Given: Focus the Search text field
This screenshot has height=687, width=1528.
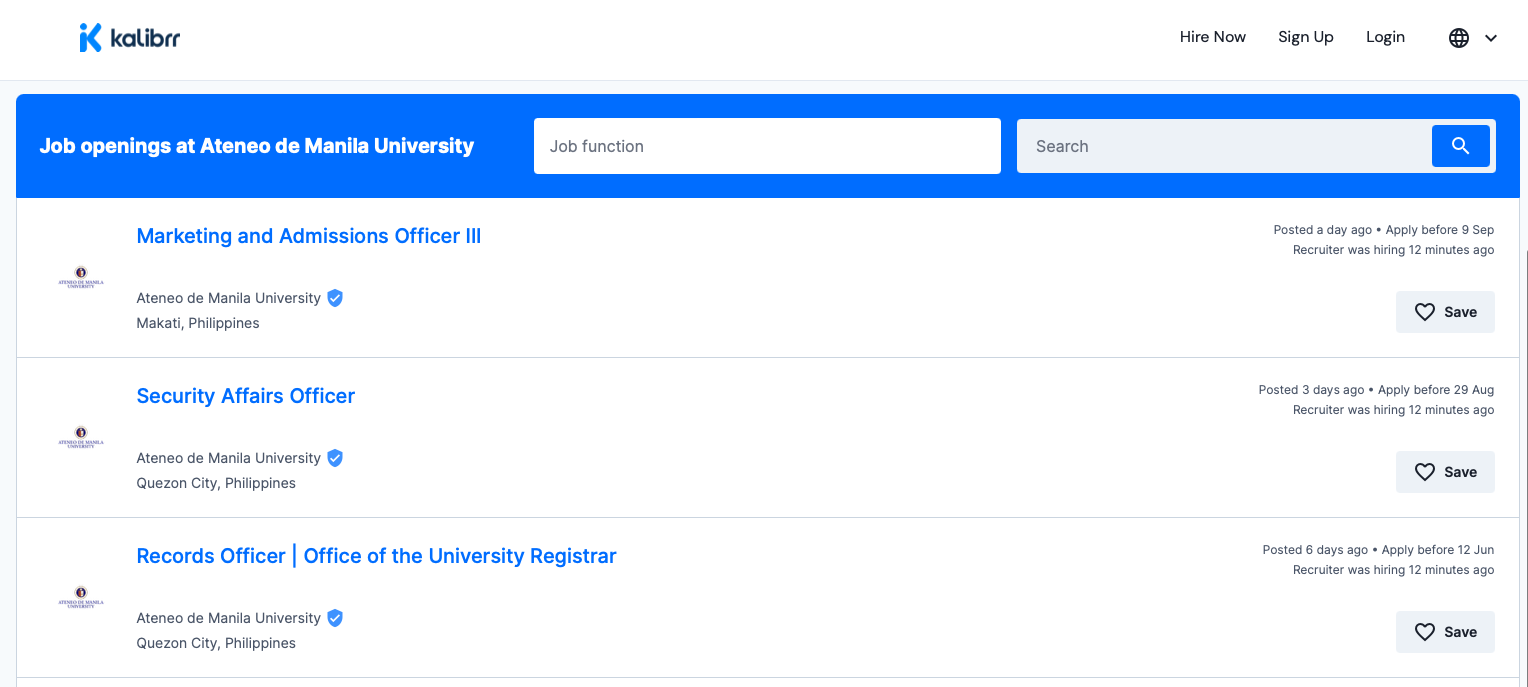Looking at the screenshot, I should [1224, 146].
